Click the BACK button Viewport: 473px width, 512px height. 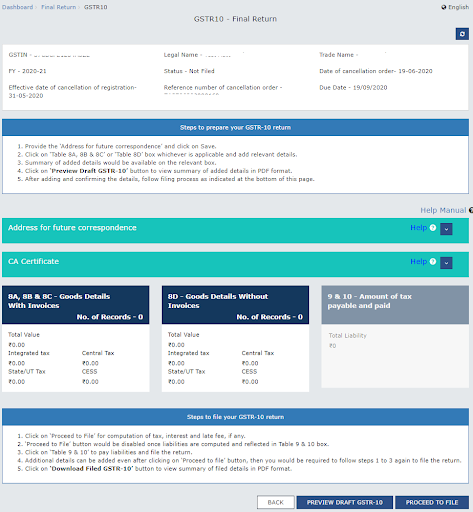[276, 502]
